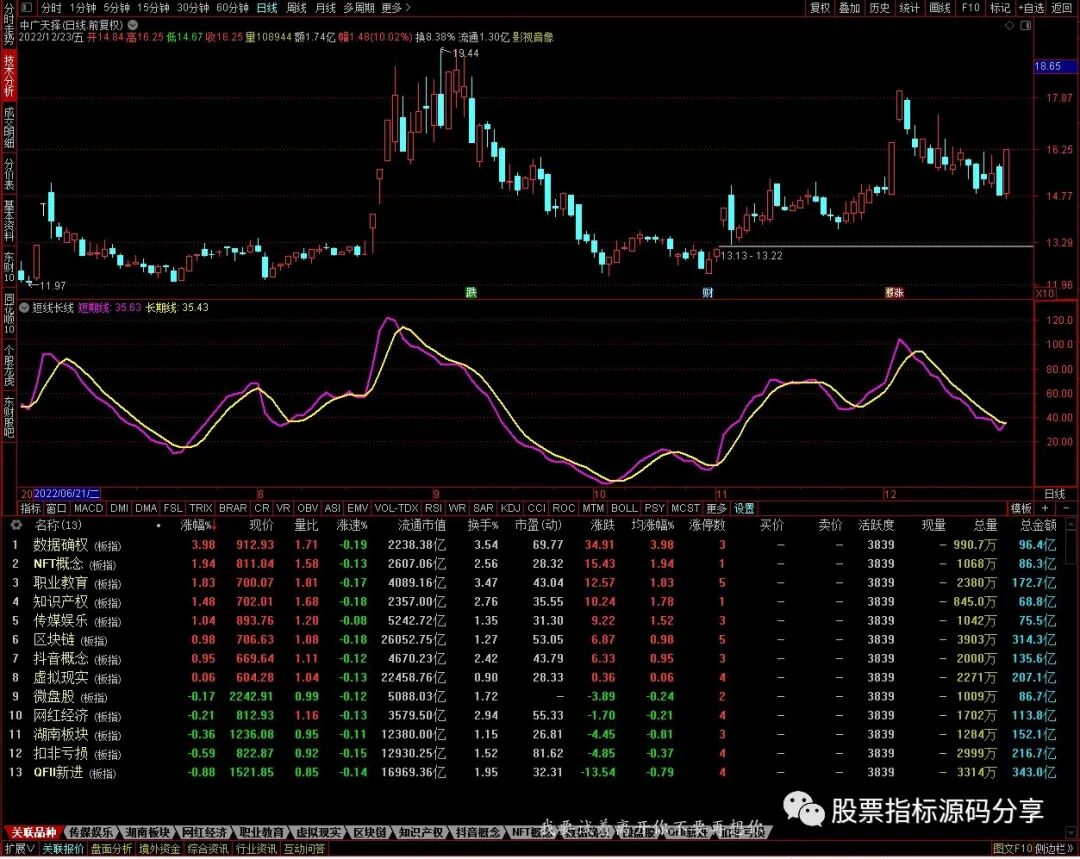Open the gear settings icon in list header
This screenshot has height=859, width=1080.
pyautogui.click(x=15, y=525)
